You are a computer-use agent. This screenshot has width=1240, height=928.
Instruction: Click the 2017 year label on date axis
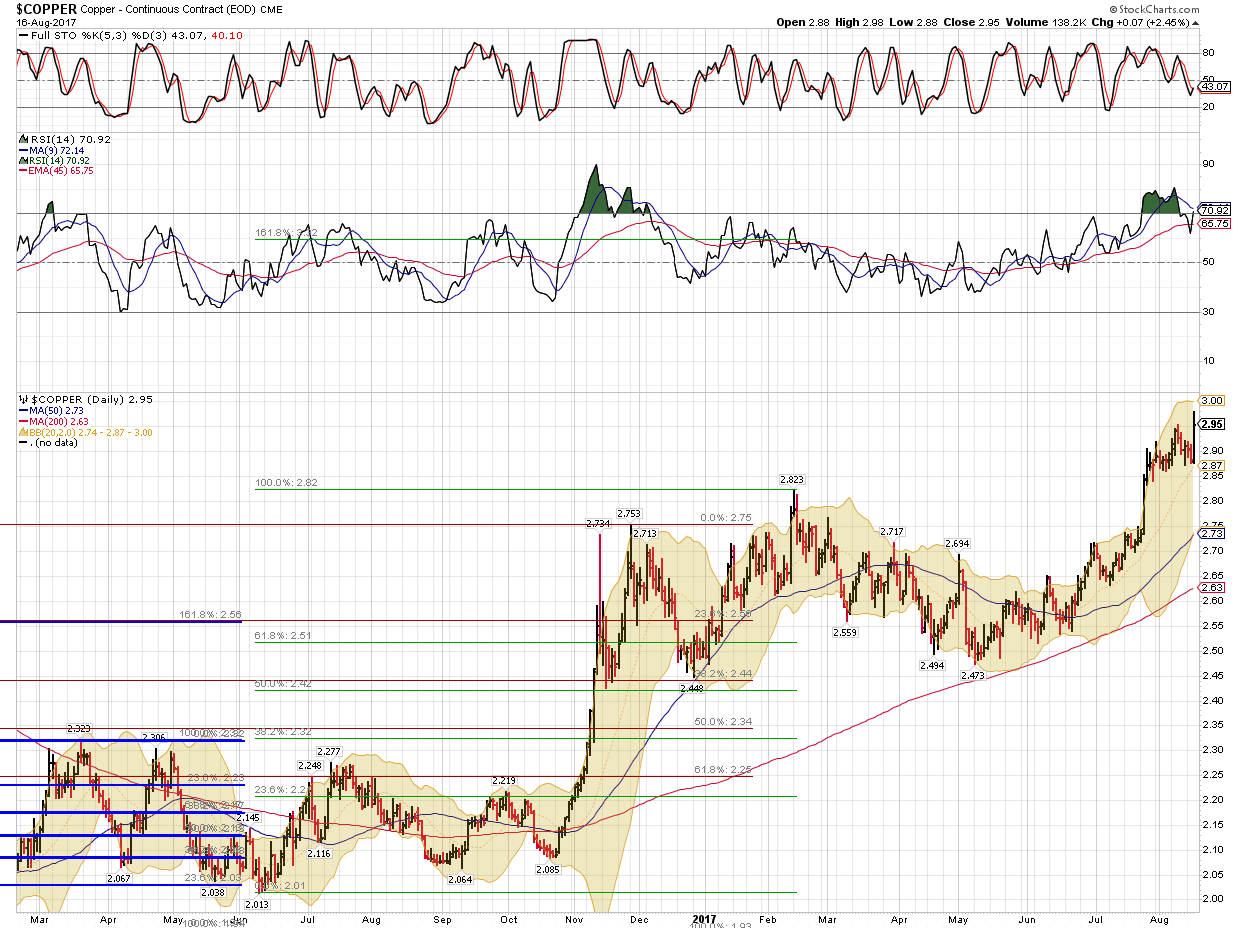click(705, 917)
